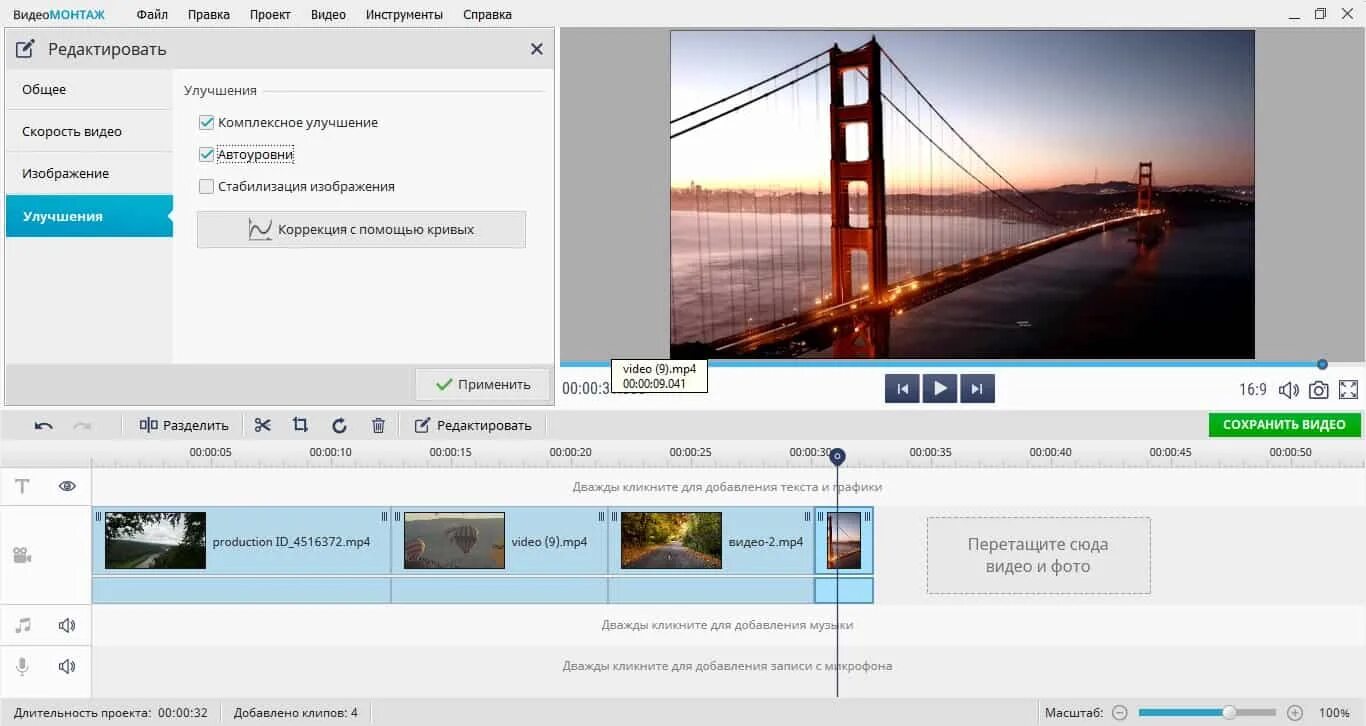Jump to next frame button

click(x=977, y=389)
